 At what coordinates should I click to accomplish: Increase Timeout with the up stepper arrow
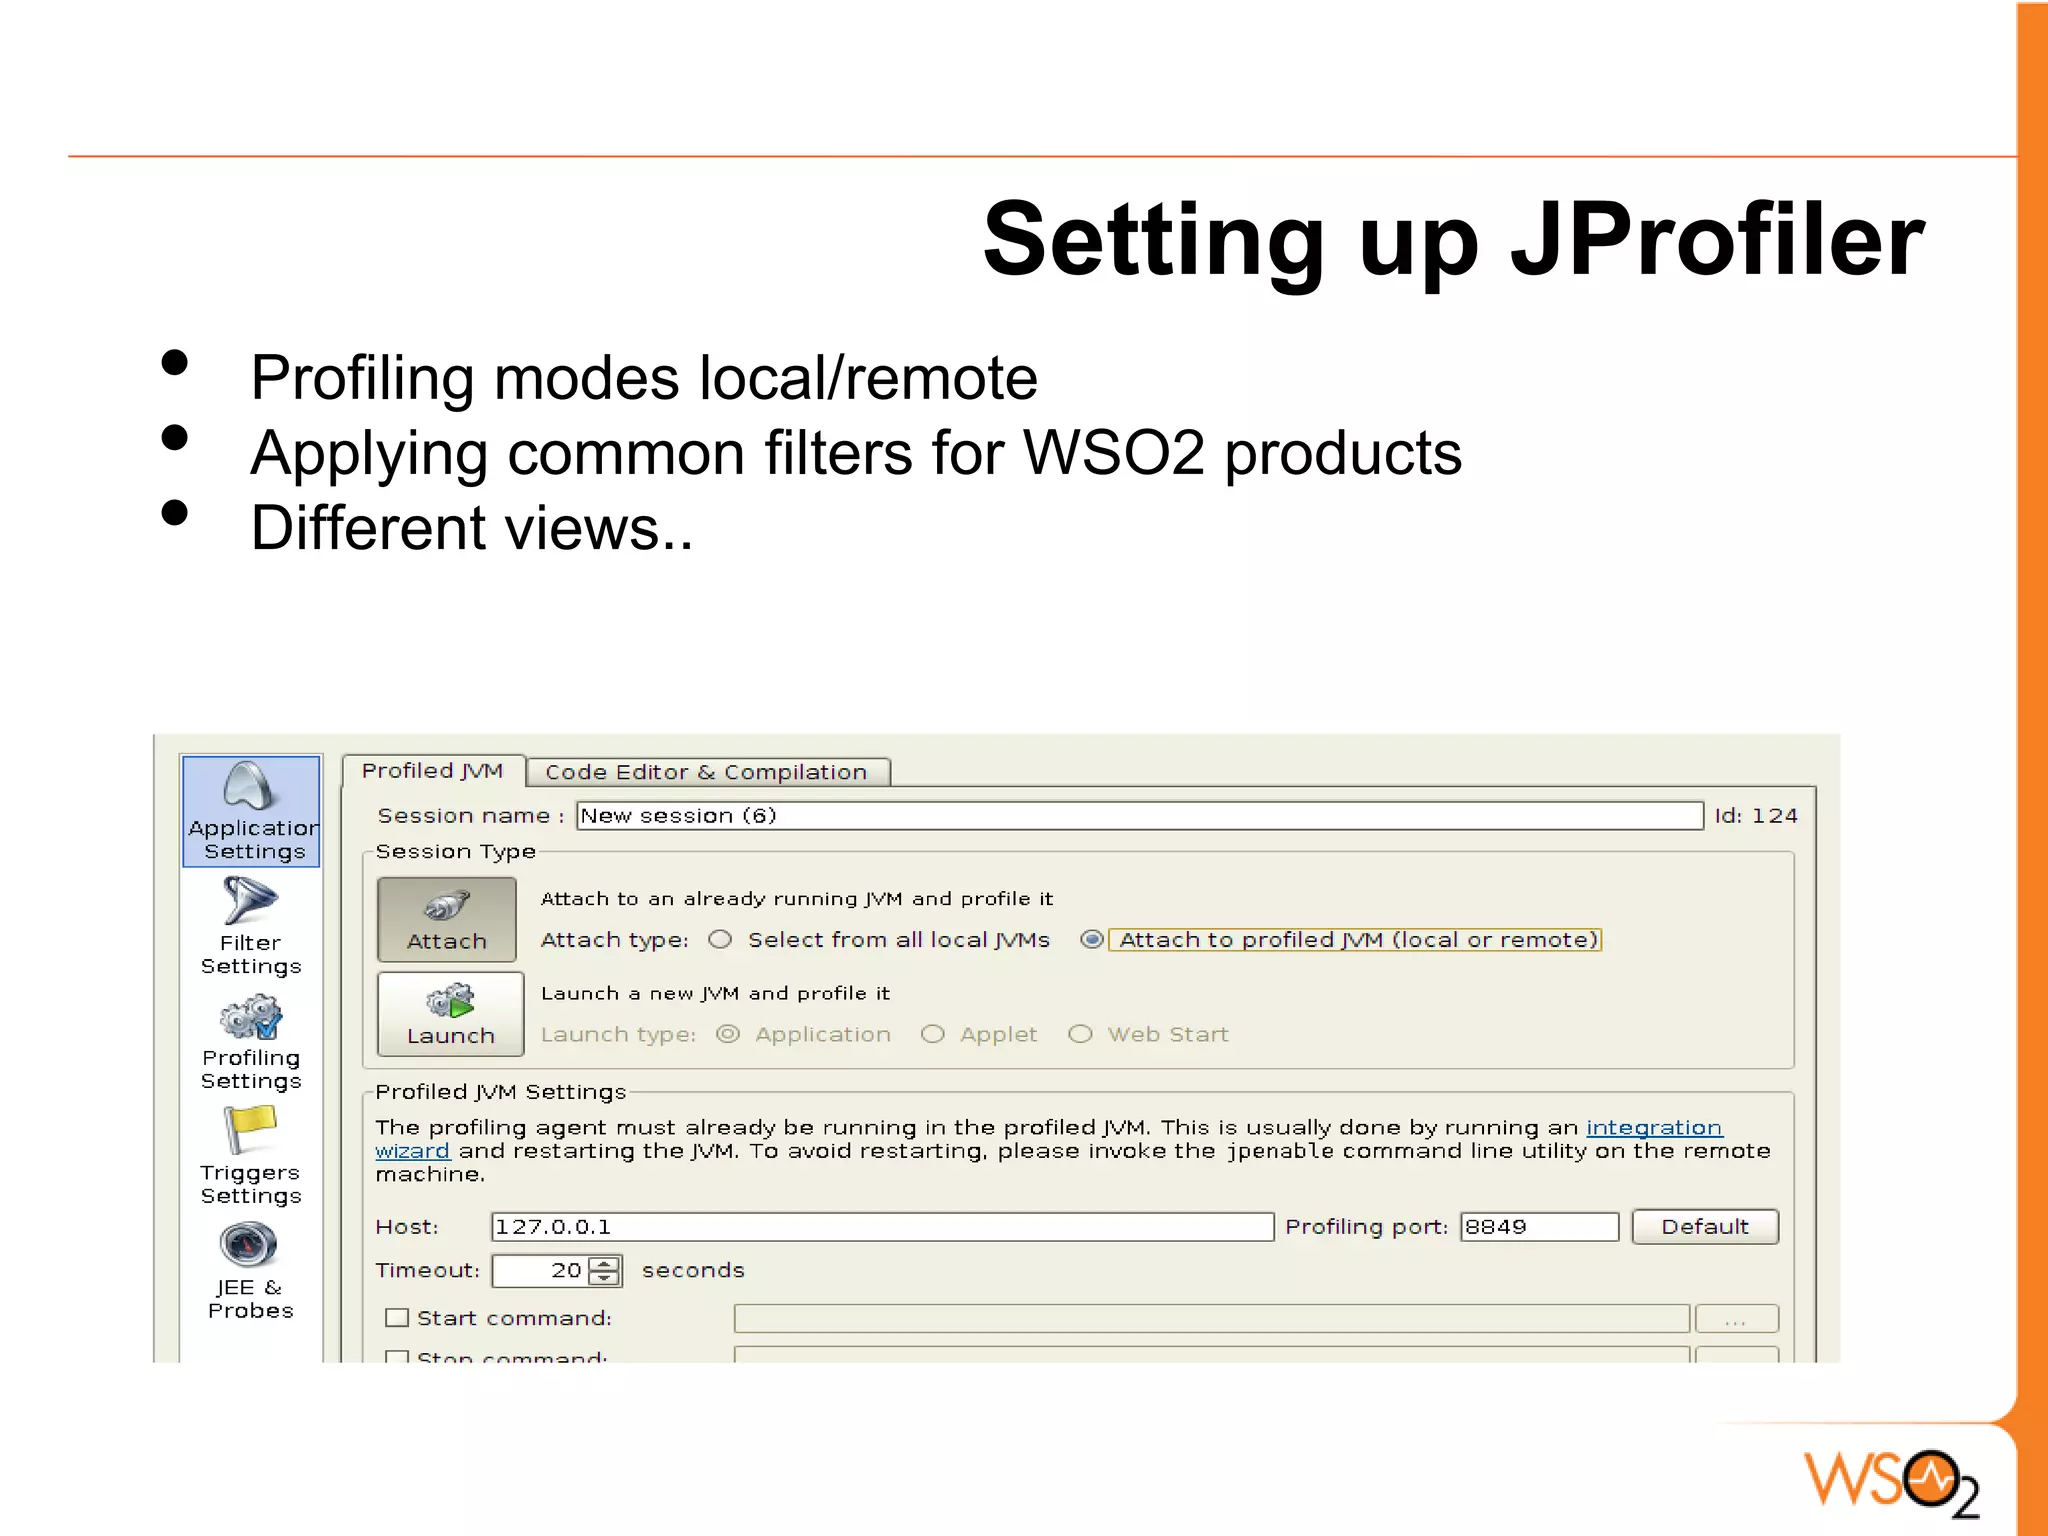pos(604,1264)
